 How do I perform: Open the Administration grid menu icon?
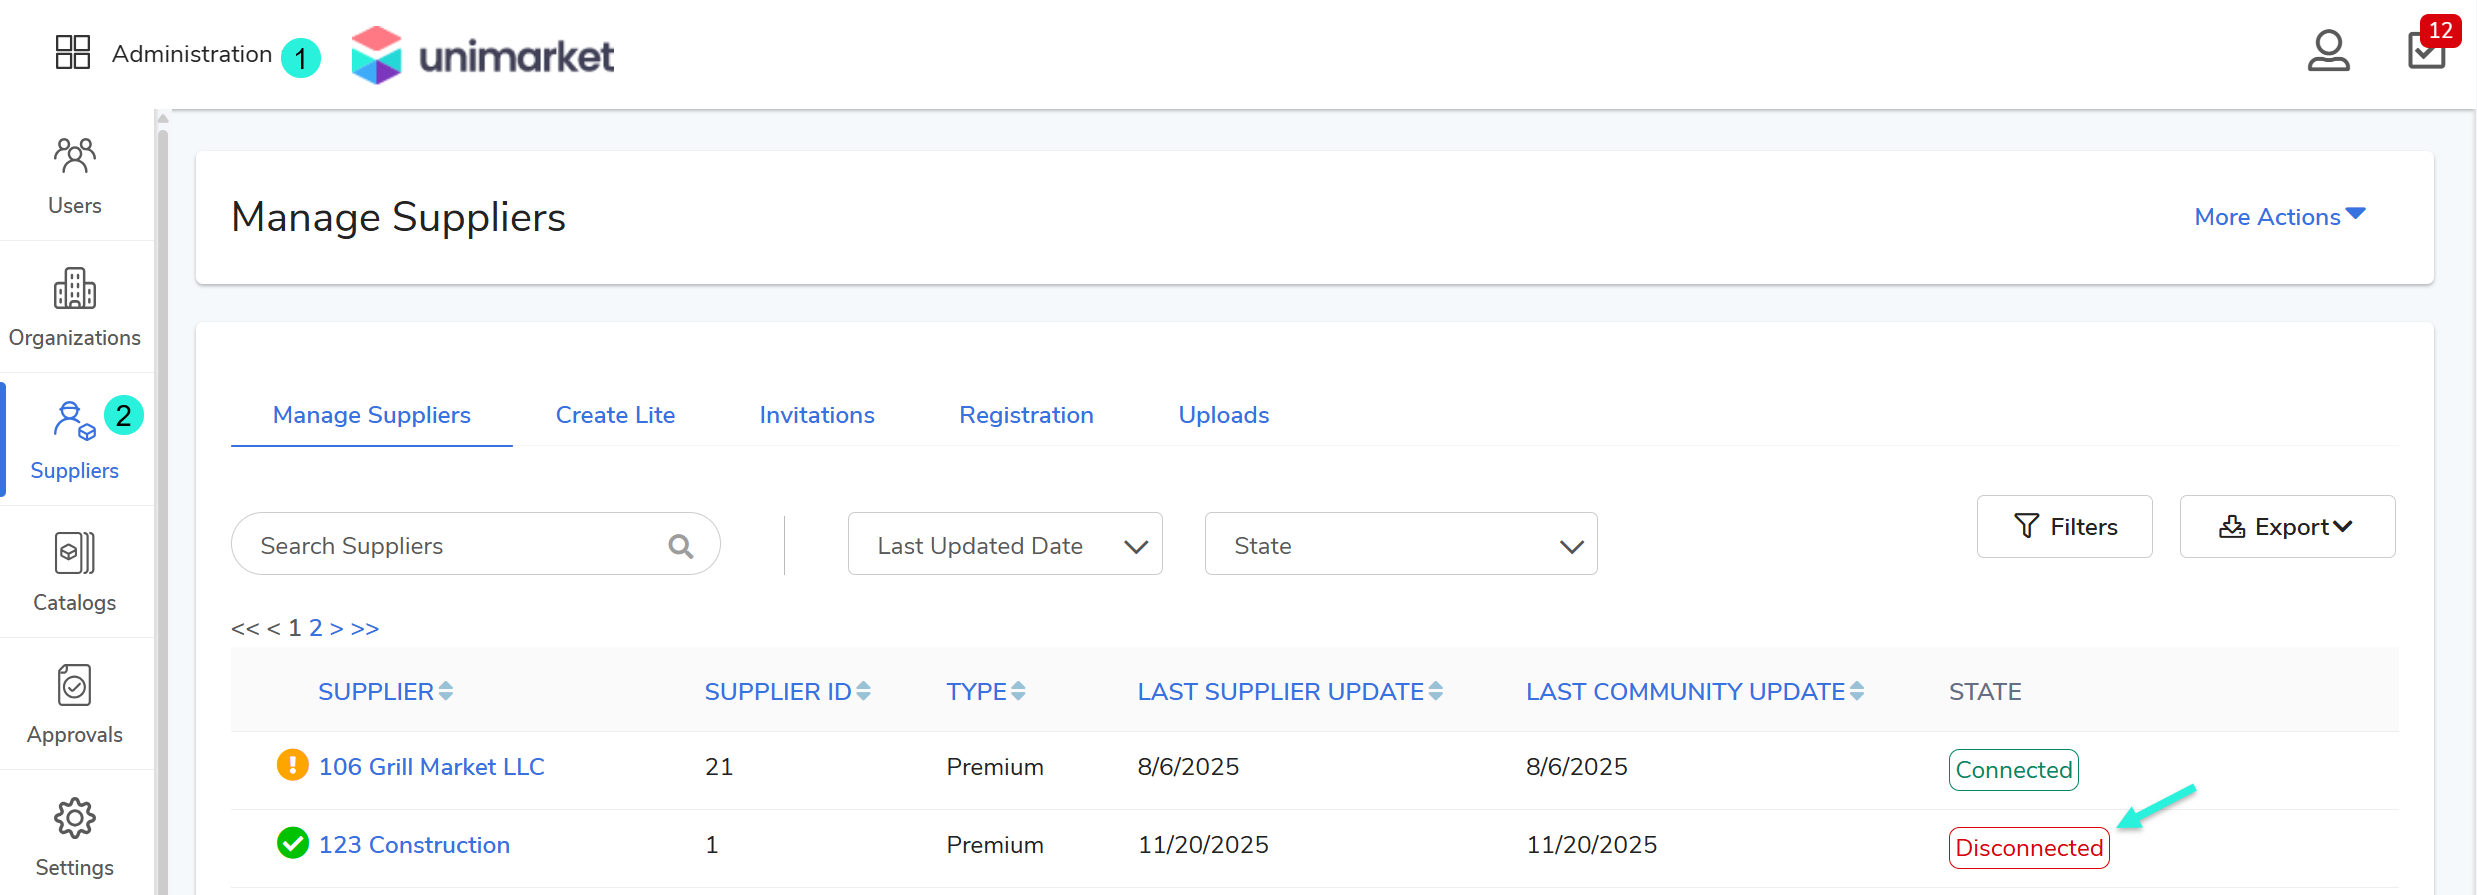click(x=72, y=53)
